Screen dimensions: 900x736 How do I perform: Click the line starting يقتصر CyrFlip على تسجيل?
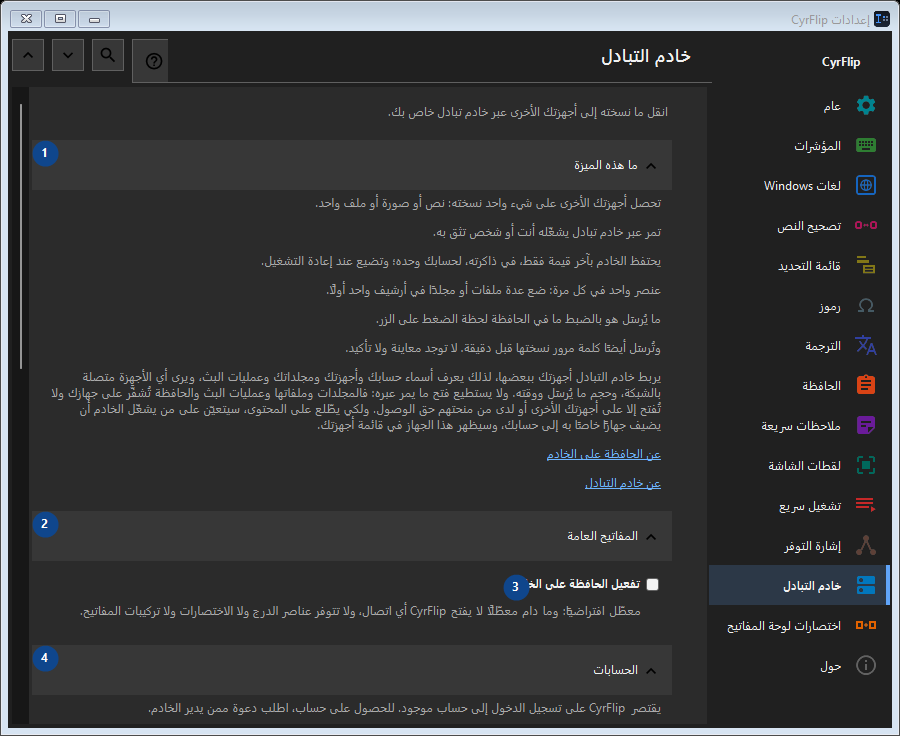404,708
